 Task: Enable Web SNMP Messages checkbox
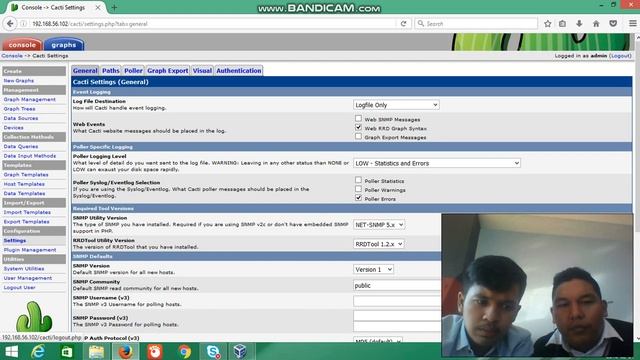coord(358,118)
